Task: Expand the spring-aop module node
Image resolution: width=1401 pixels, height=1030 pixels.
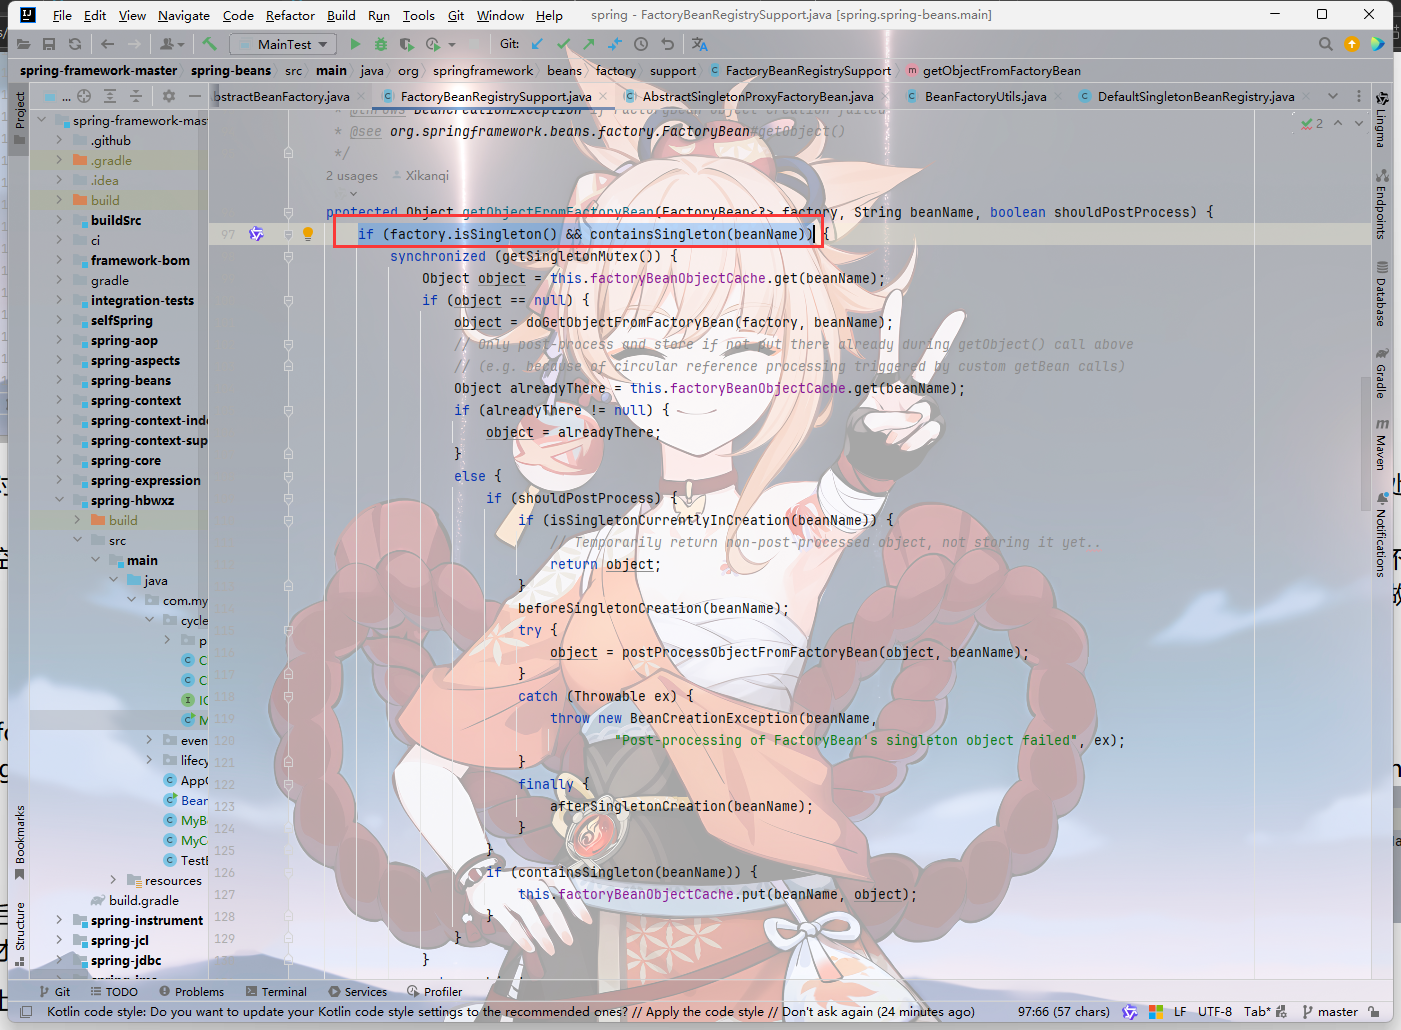Action: (x=59, y=340)
